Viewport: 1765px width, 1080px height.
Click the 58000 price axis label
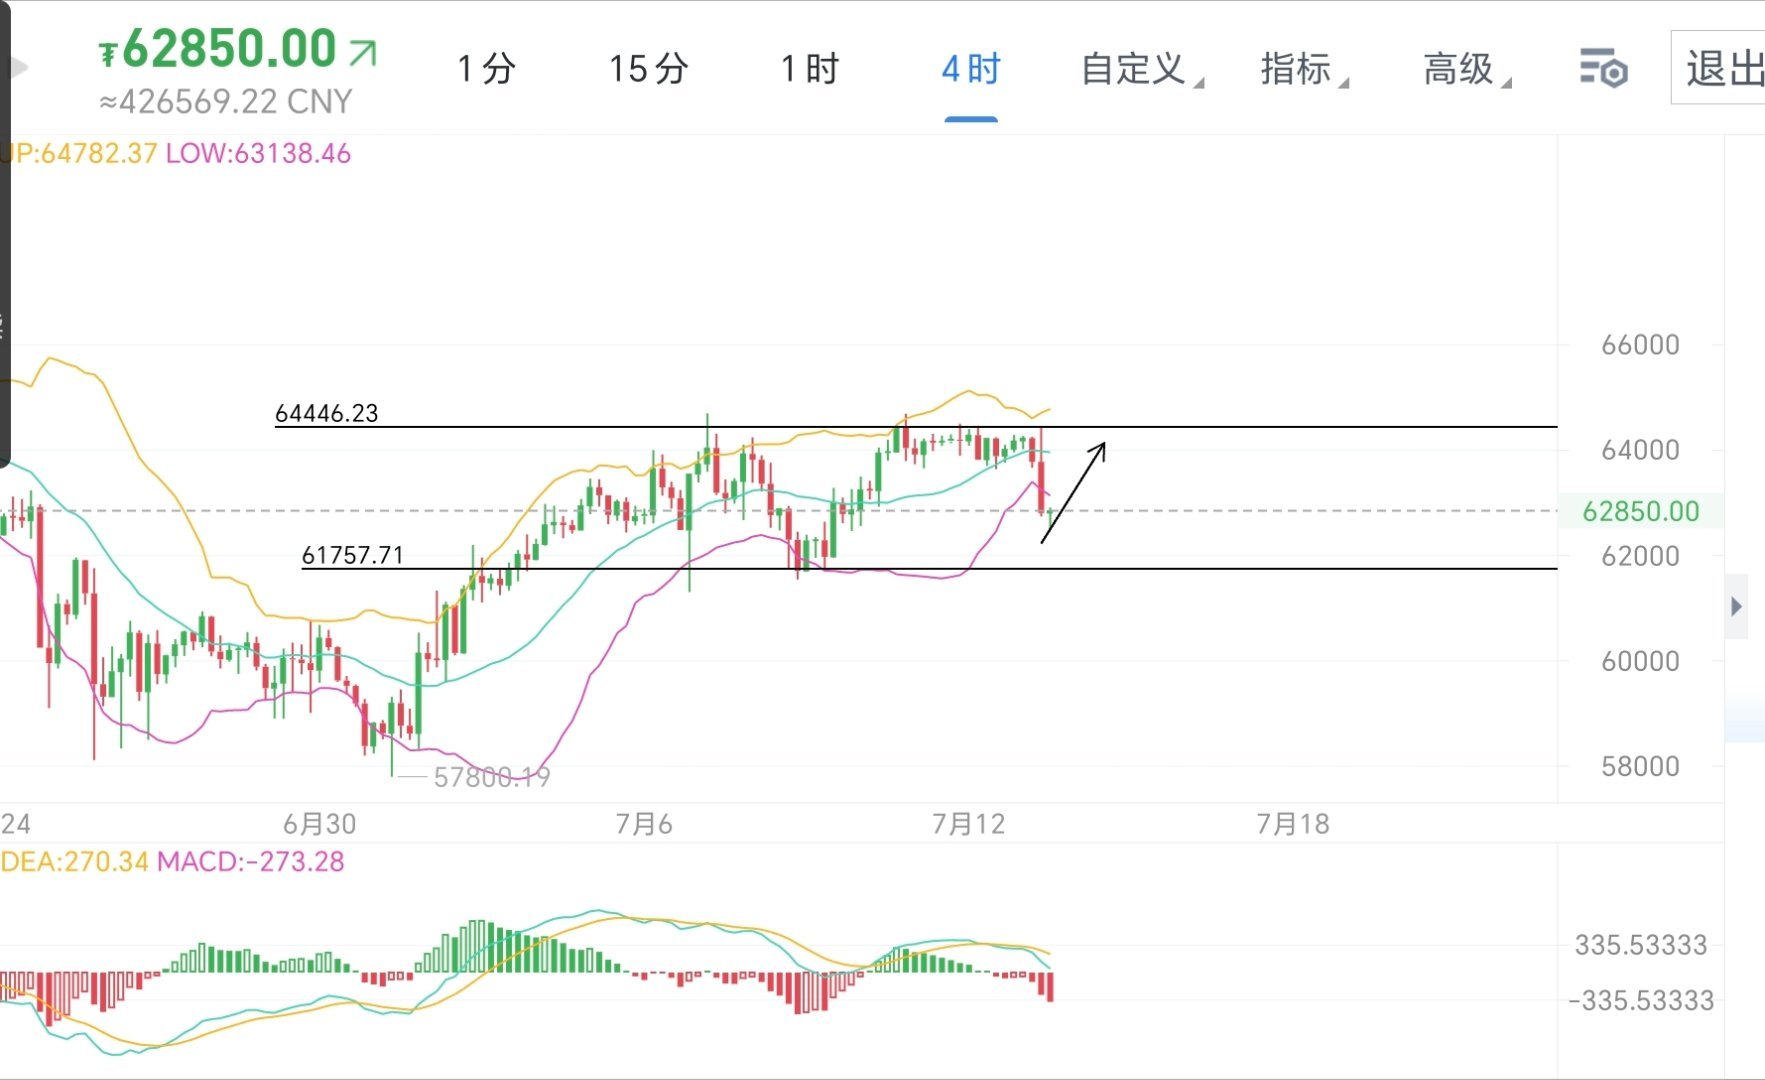point(1640,767)
